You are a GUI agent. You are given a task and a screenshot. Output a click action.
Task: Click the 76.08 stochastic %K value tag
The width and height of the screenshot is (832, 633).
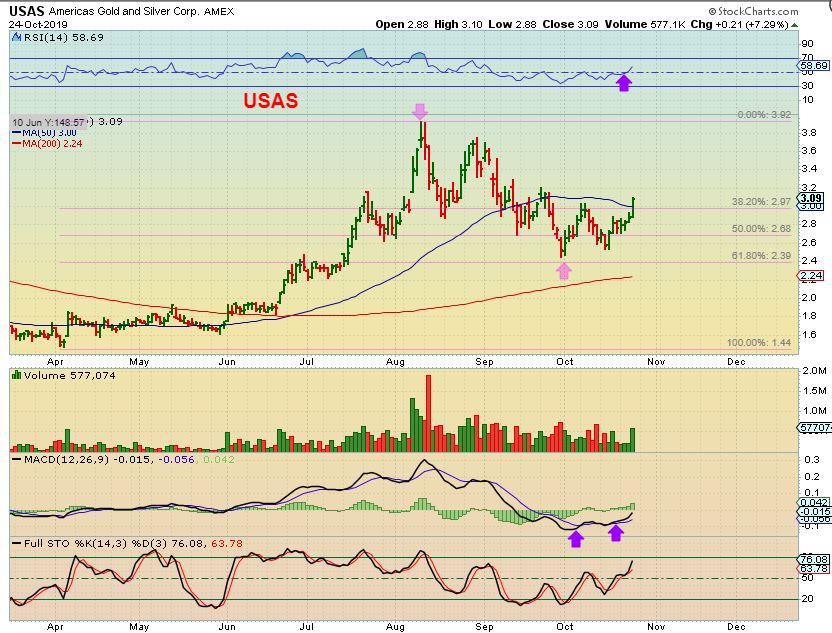814,560
